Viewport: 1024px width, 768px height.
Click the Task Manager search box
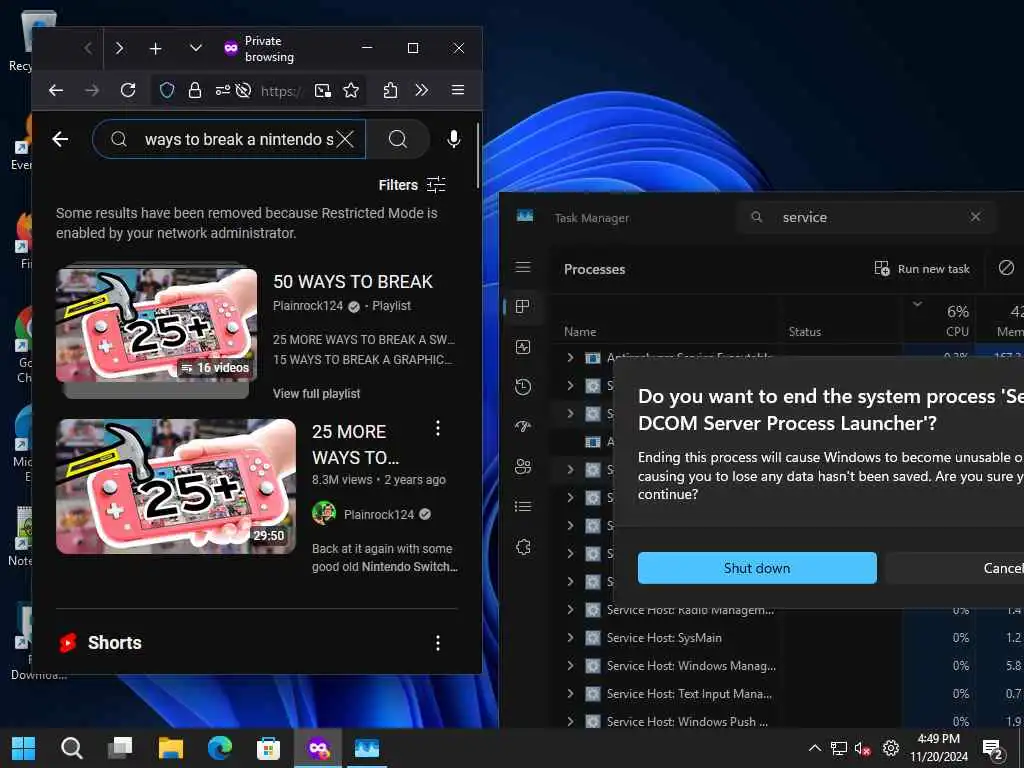[x=867, y=217]
